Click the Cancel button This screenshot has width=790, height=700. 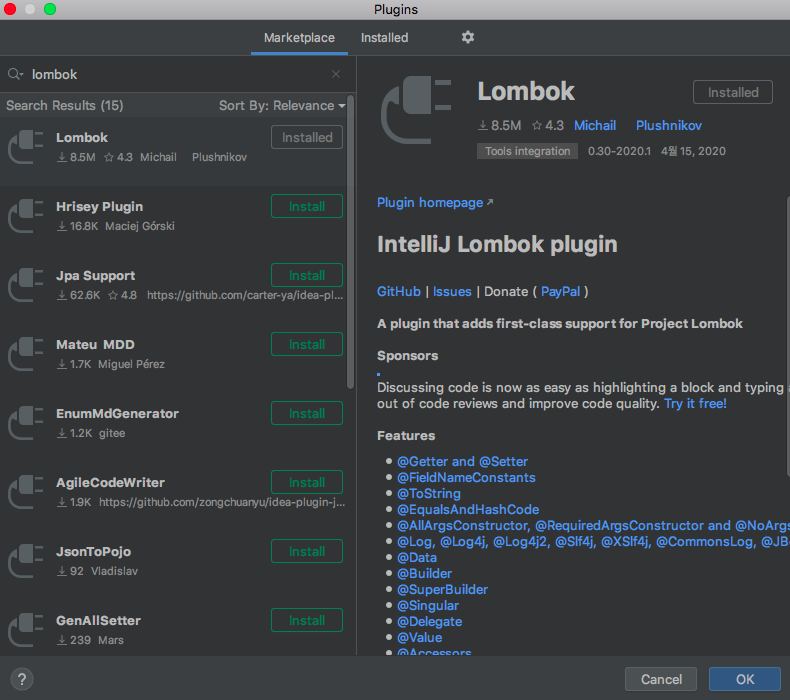point(661,679)
